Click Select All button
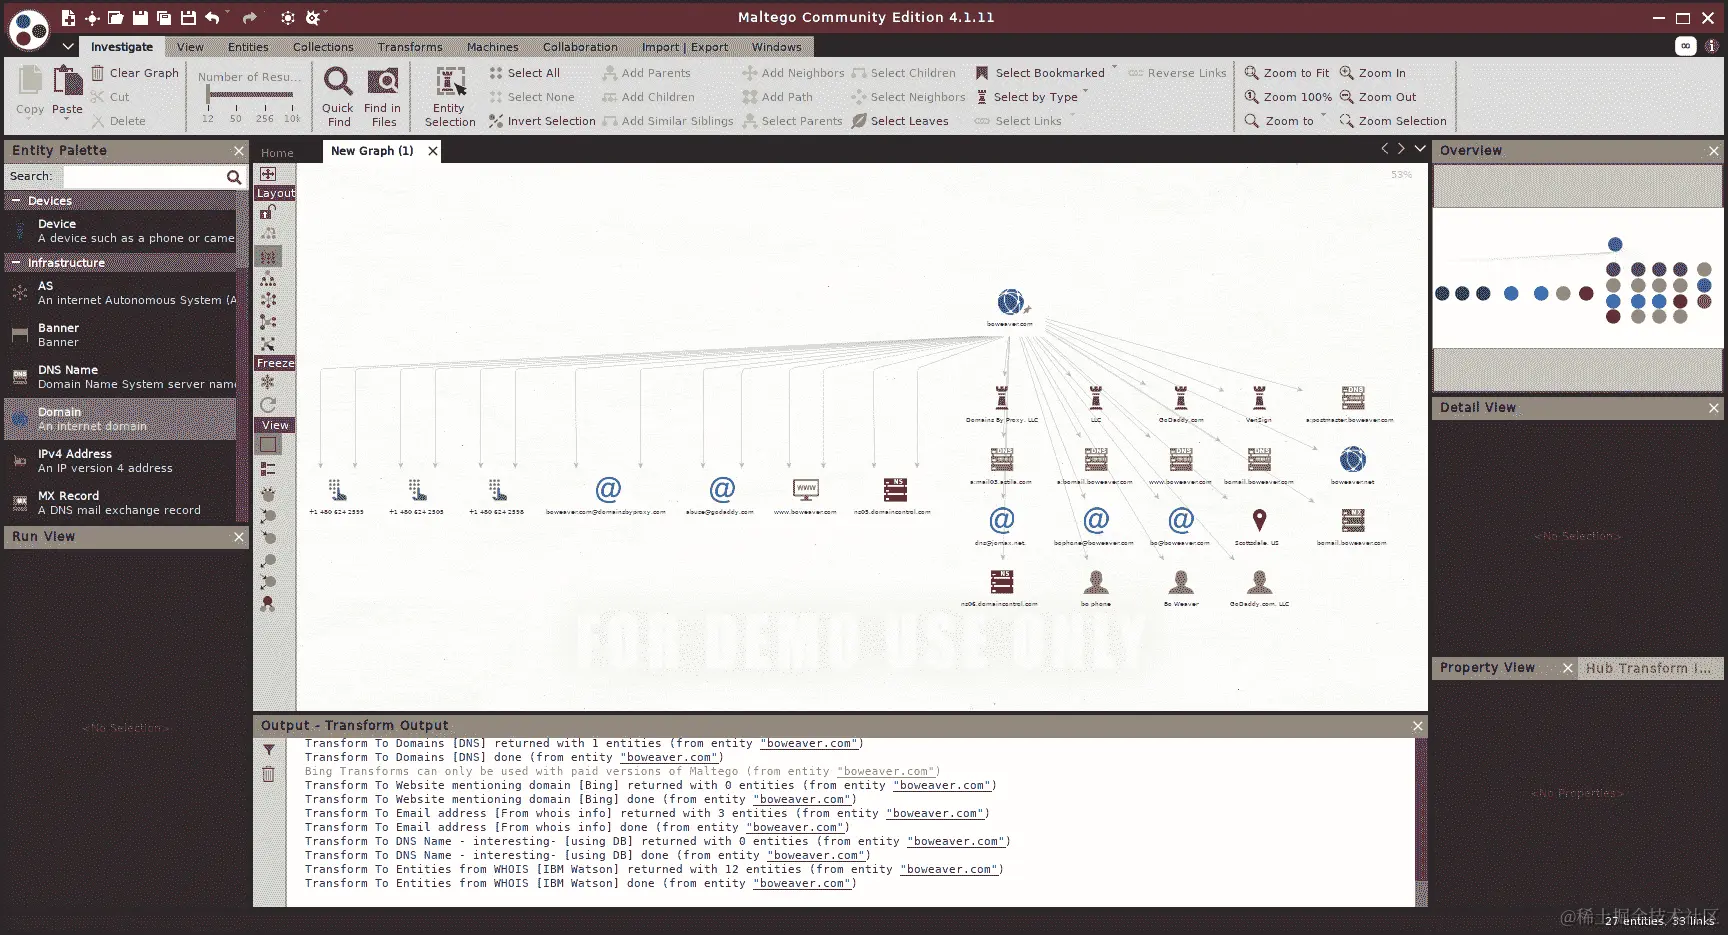The image size is (1728, 935). [525, 73]
